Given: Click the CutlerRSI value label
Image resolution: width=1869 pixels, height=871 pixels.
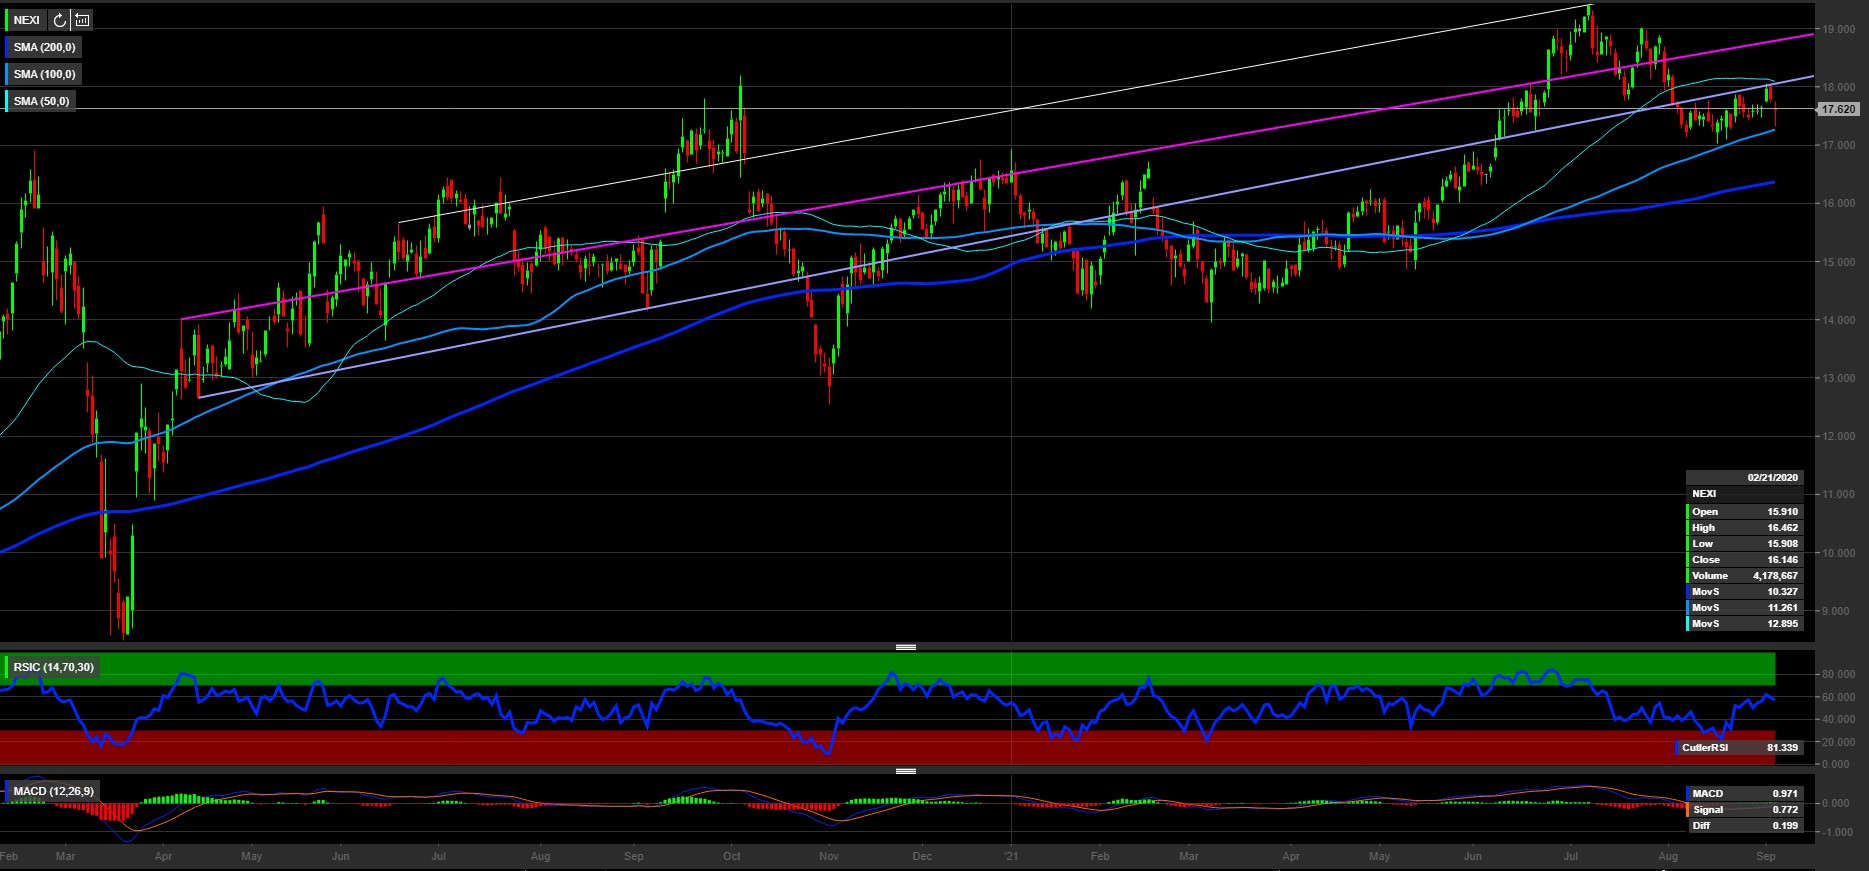Looking at the screenshot, I should (x=1738, y=748).
